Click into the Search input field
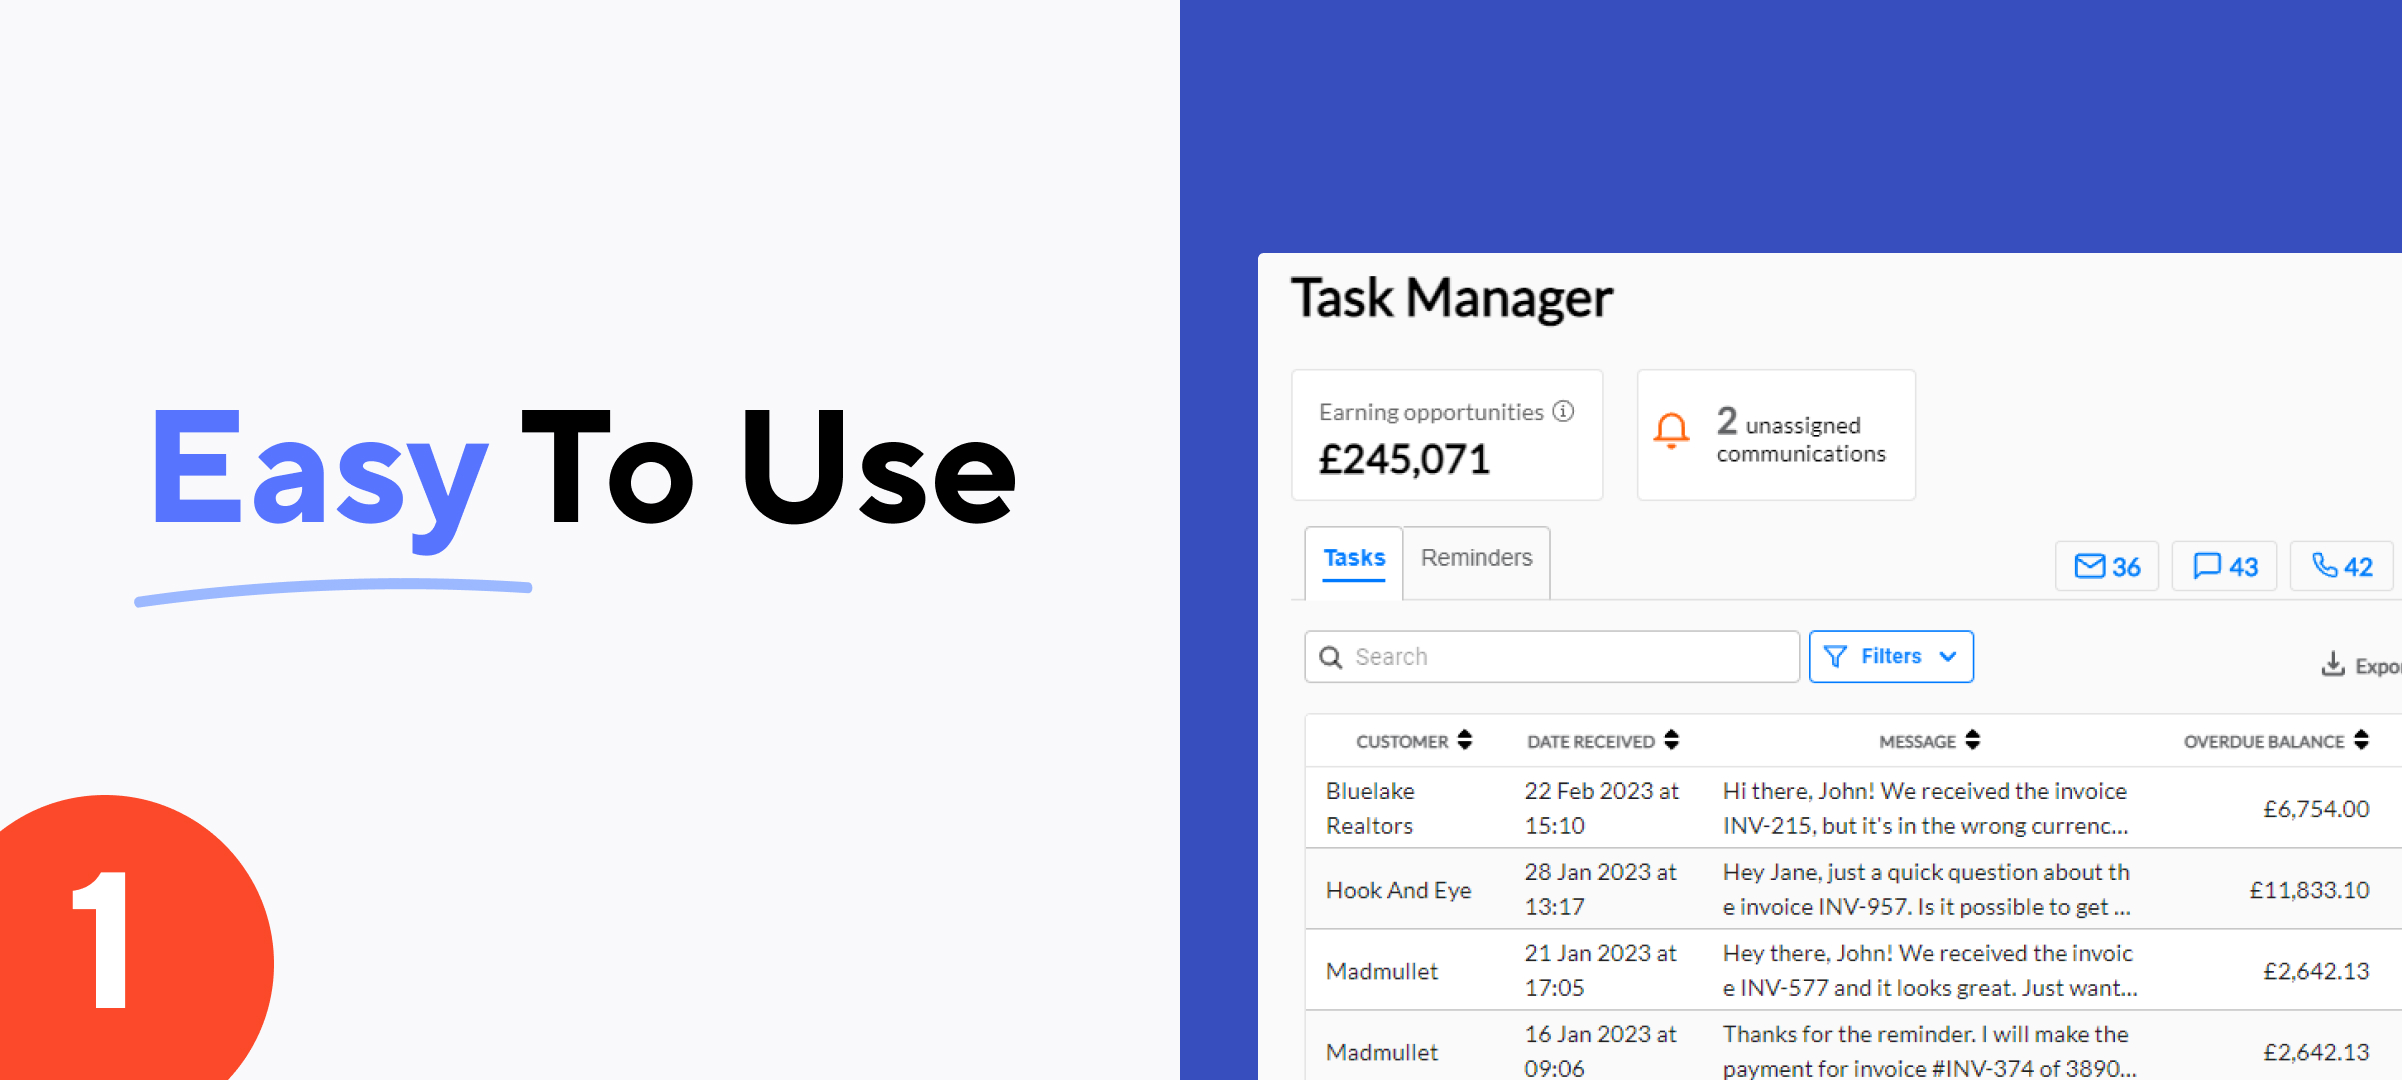 pyautogui.click(x=1570, y=657)
